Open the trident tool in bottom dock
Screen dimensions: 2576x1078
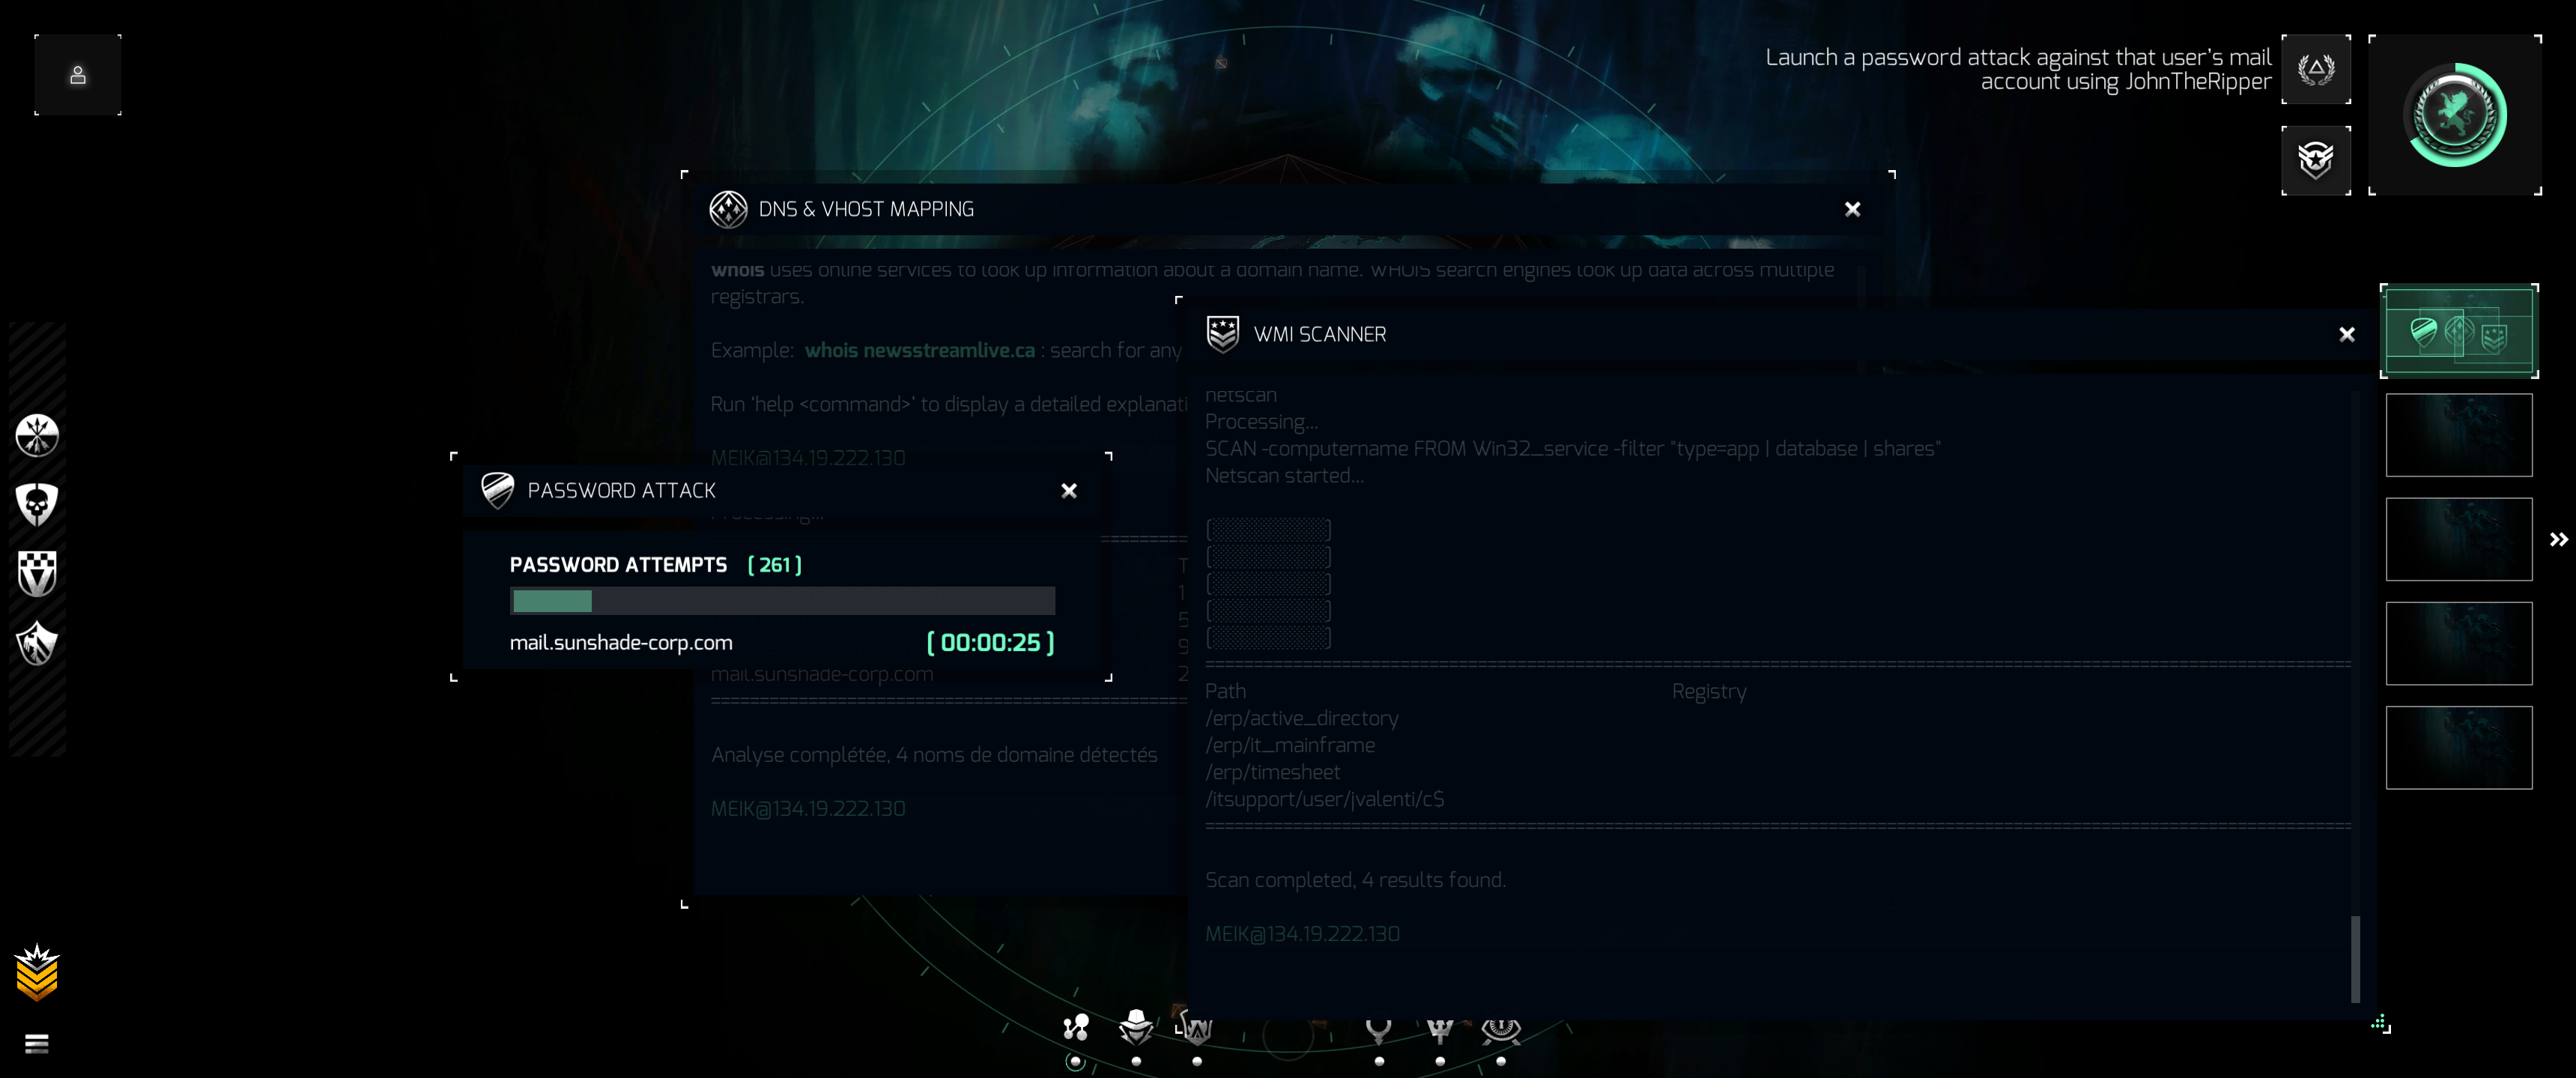click(1440, 1028)
